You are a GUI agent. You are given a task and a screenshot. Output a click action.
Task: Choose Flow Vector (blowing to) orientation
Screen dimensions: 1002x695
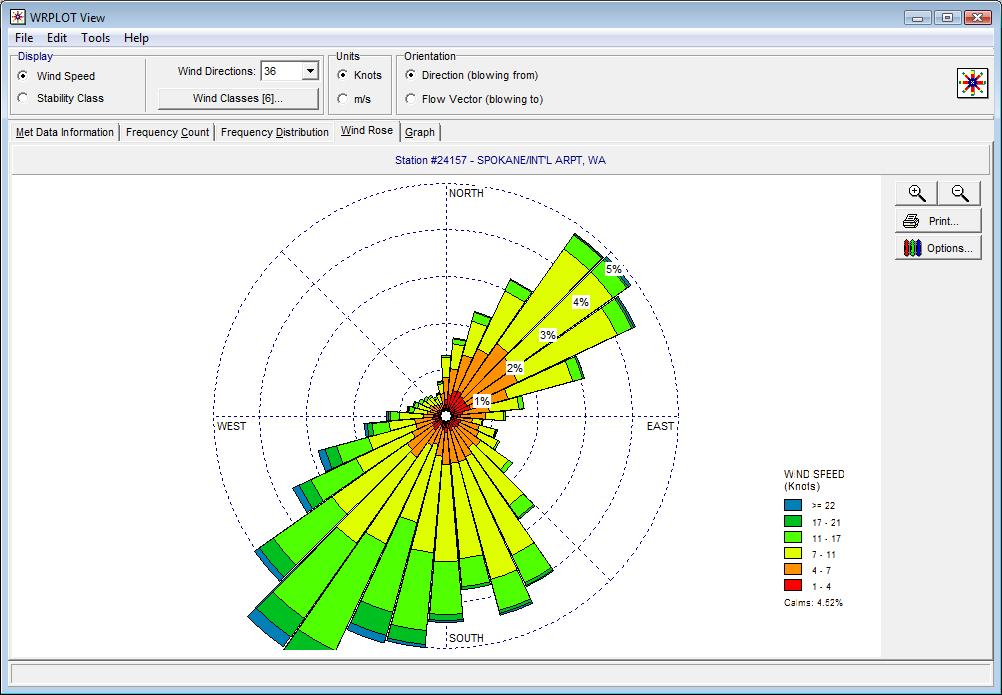[411, 99]
